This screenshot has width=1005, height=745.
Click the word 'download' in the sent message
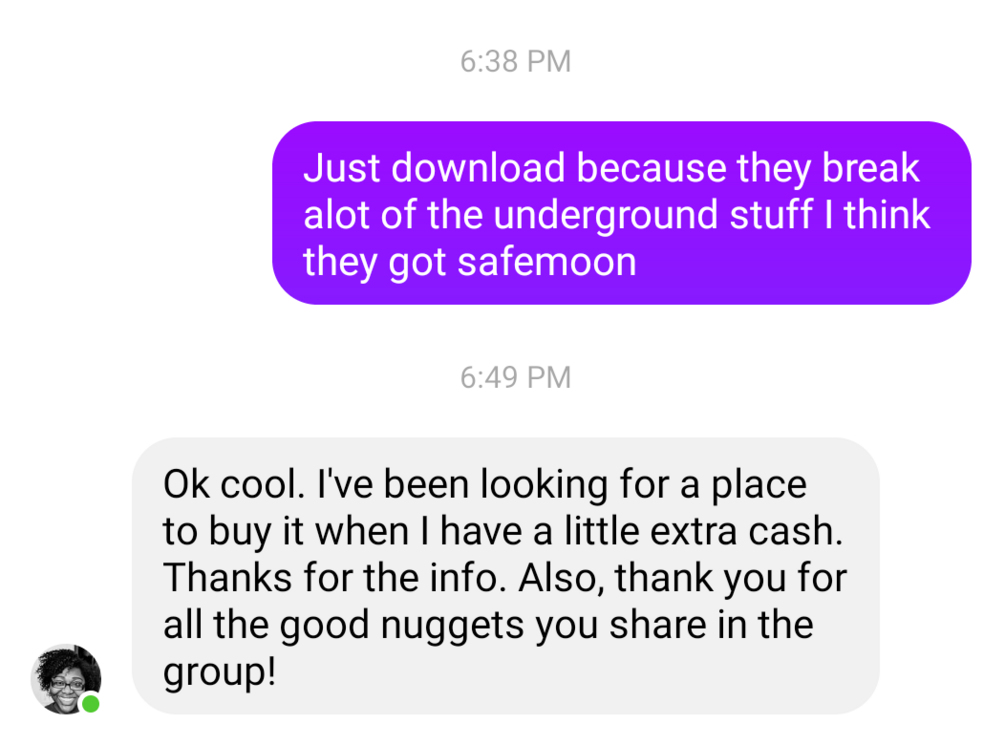click(x=478, y=167)
